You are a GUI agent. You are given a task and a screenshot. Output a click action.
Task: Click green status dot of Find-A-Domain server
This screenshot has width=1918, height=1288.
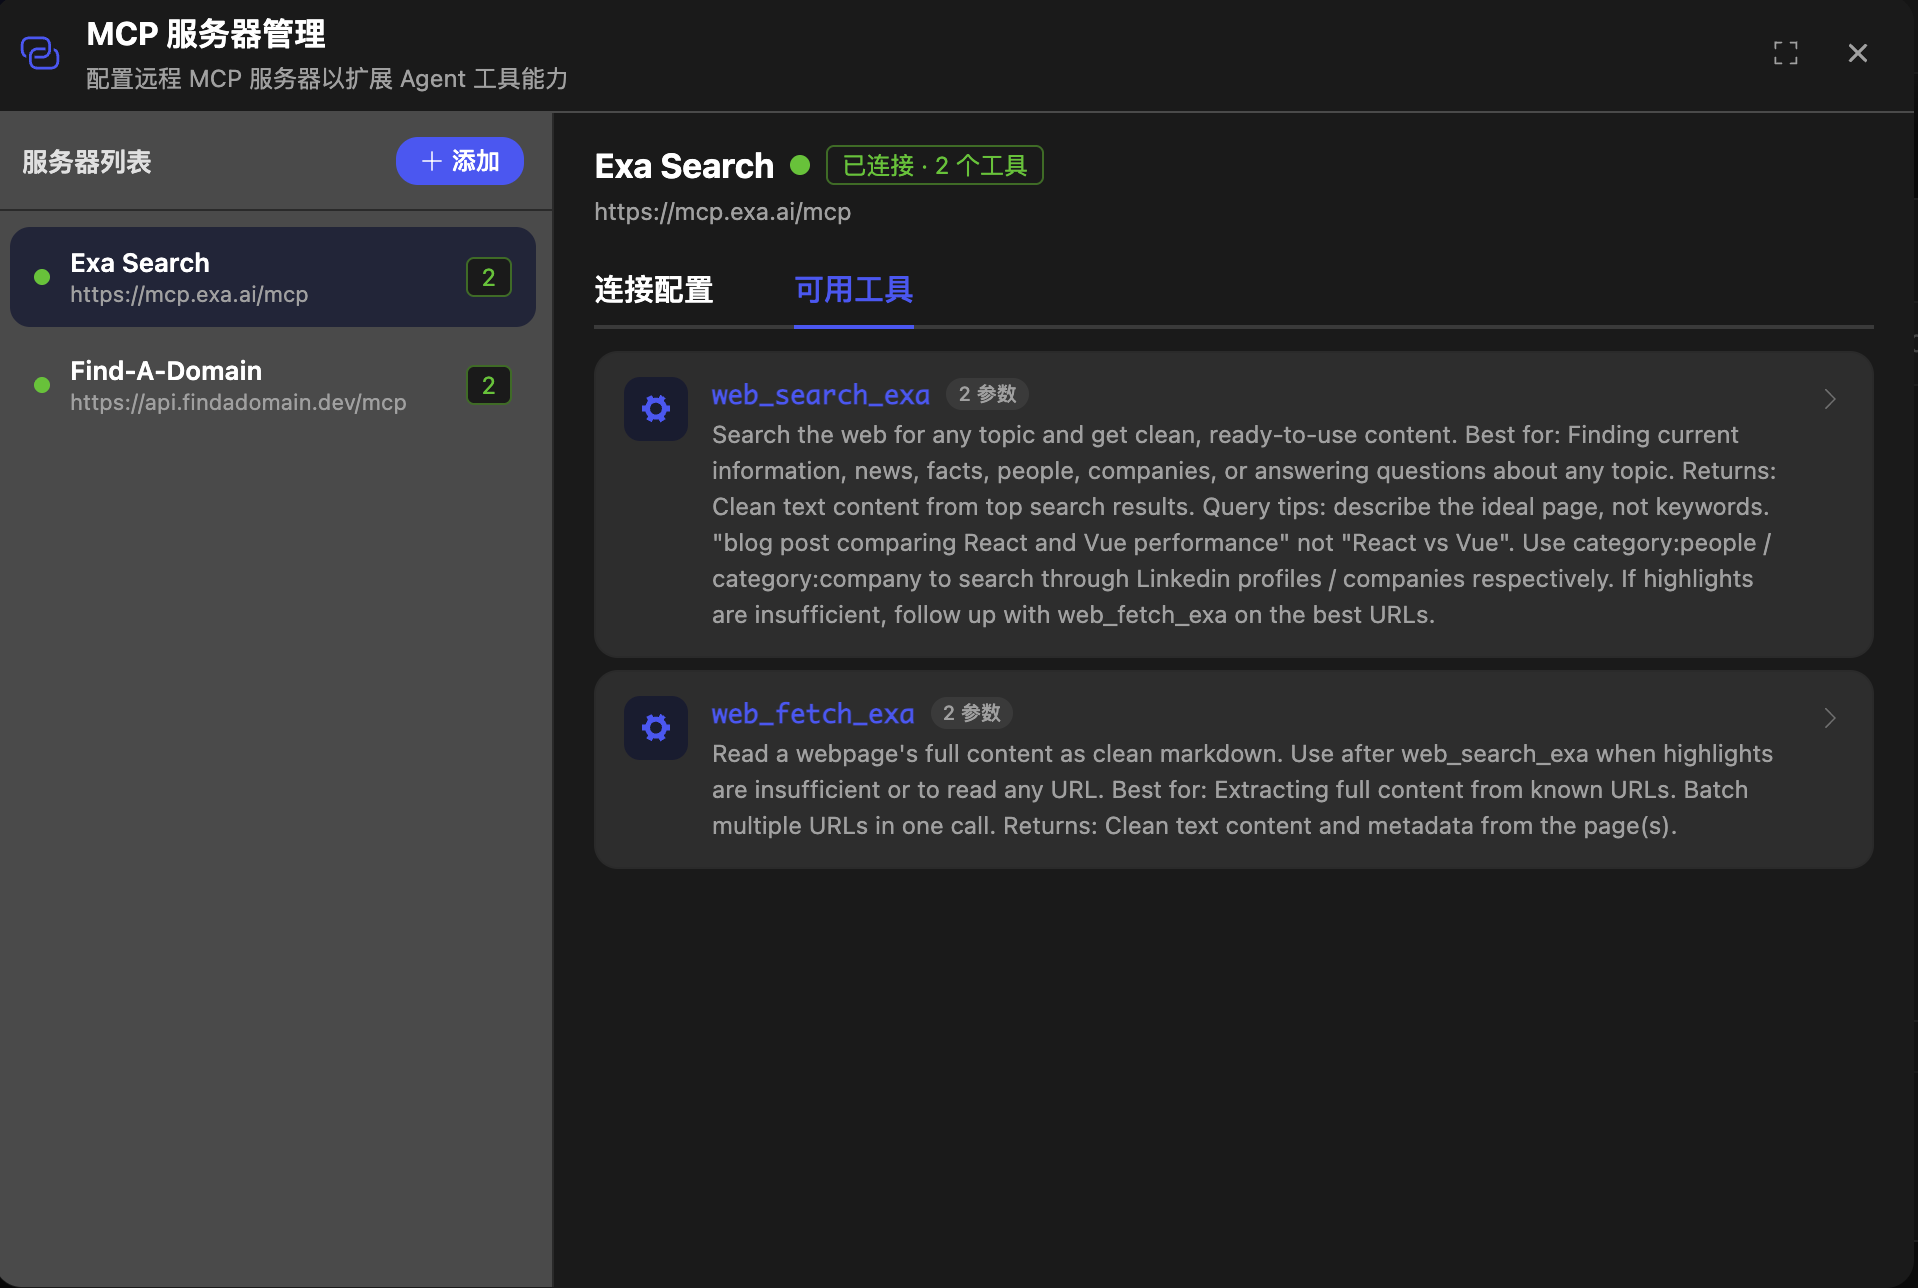(42, 385)
